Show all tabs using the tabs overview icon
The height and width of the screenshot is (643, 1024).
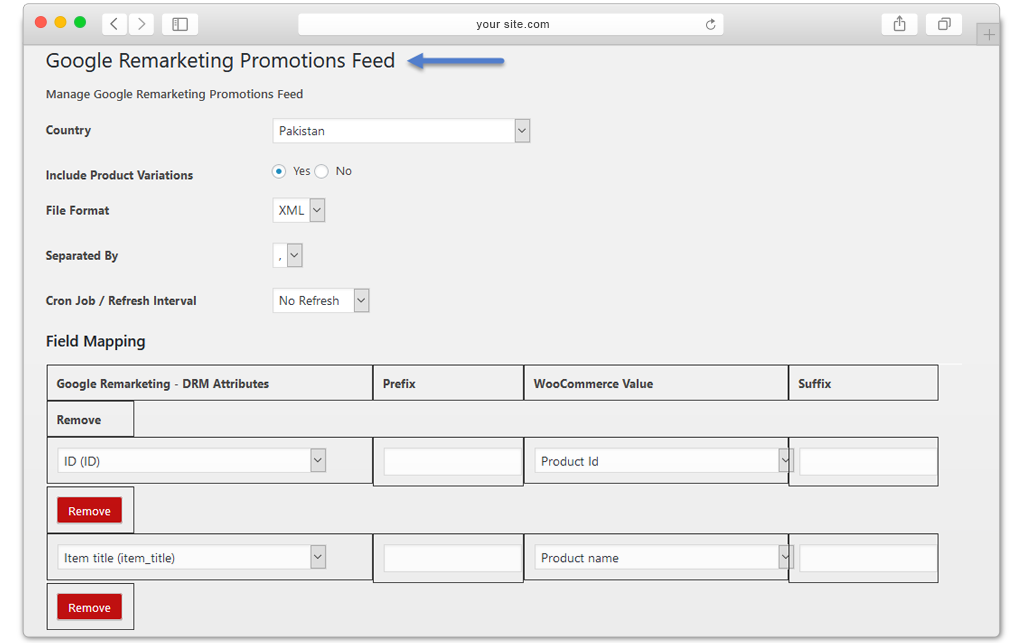click(x=944, y=24)
